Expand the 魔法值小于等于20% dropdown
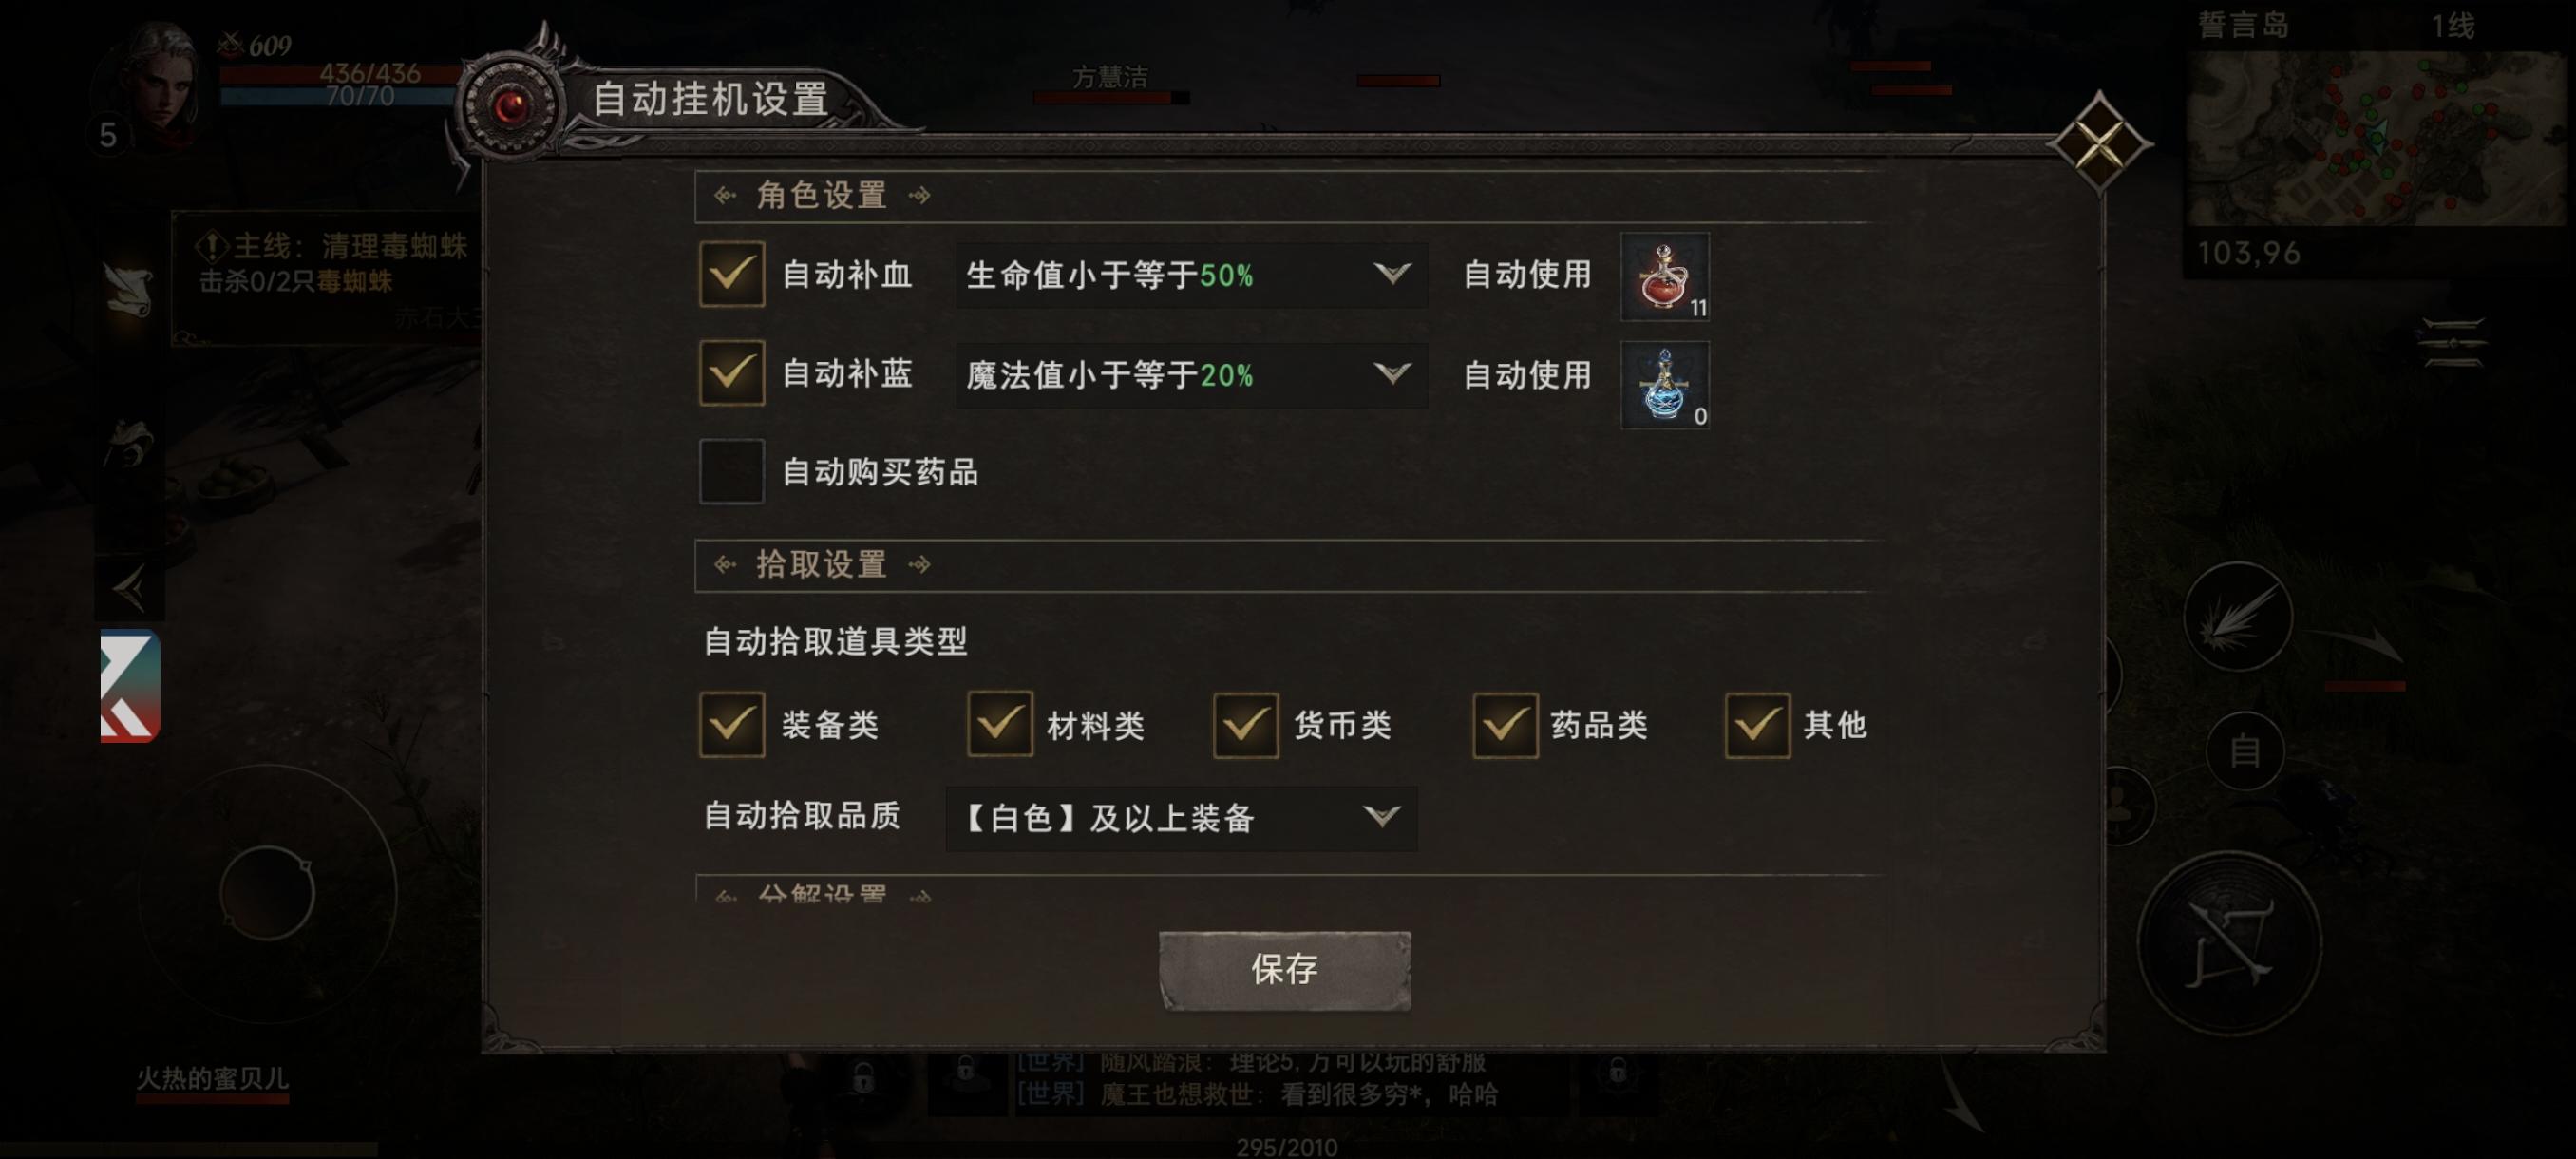 coord(1191,375)
